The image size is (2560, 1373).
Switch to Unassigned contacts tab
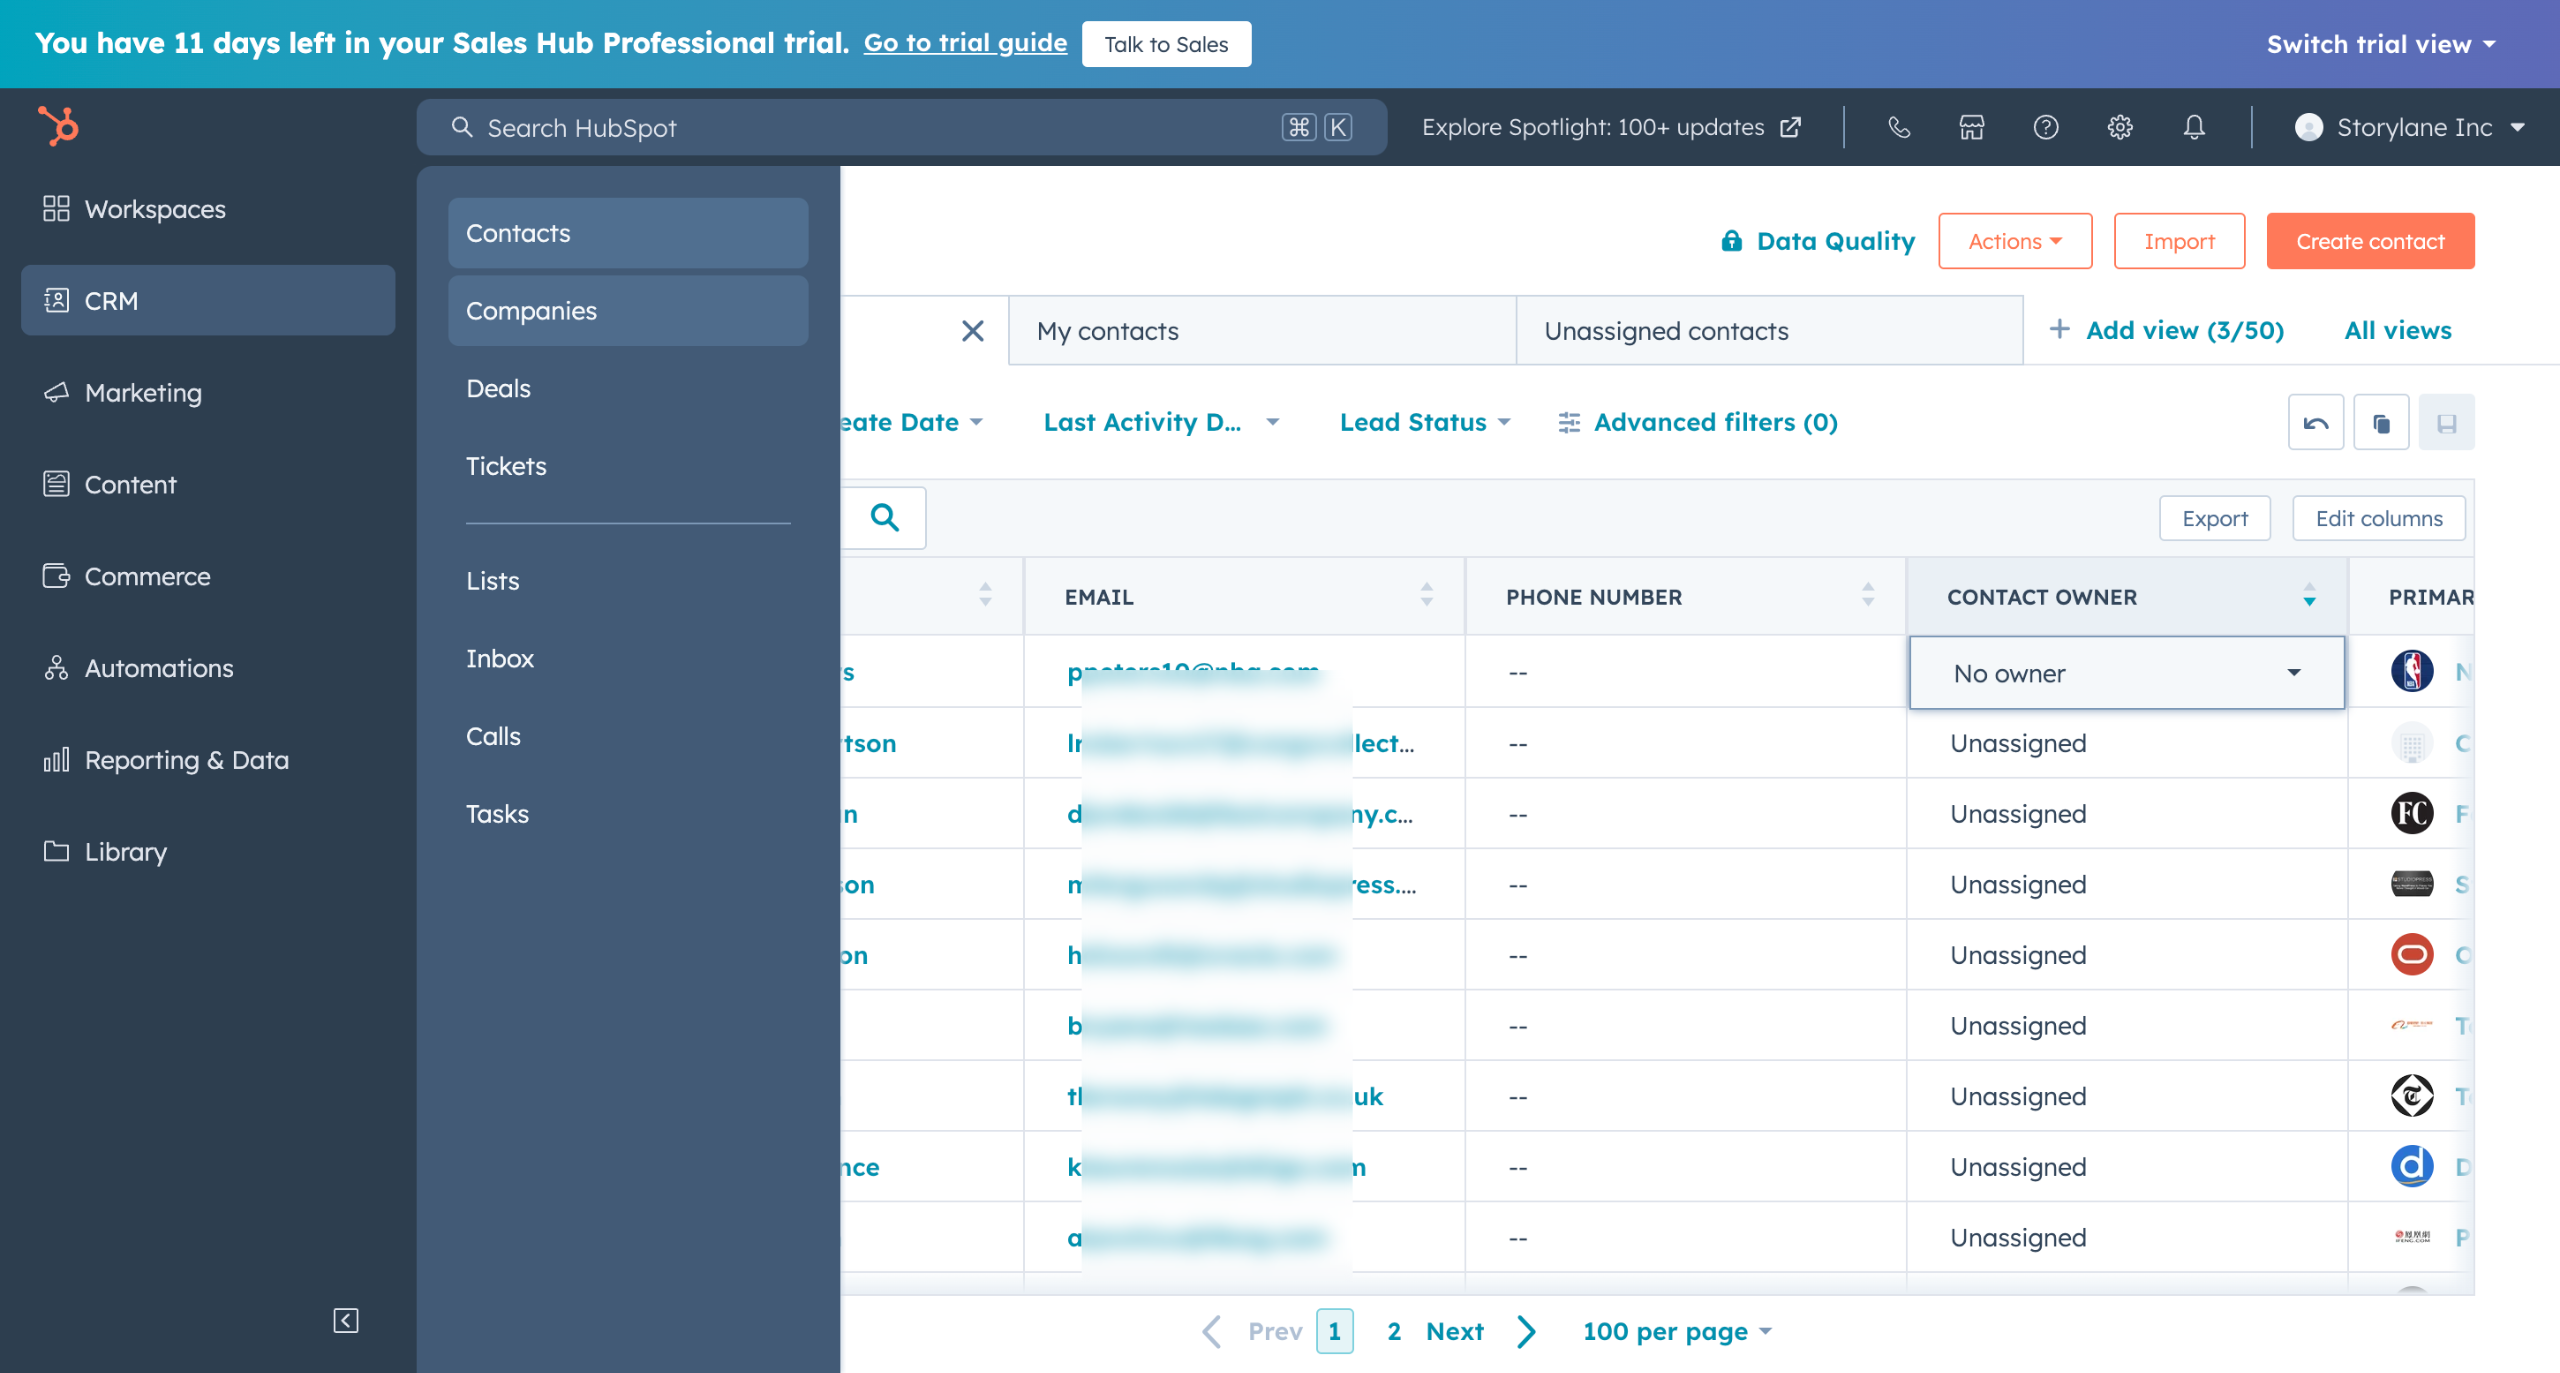click(1666, 331)
